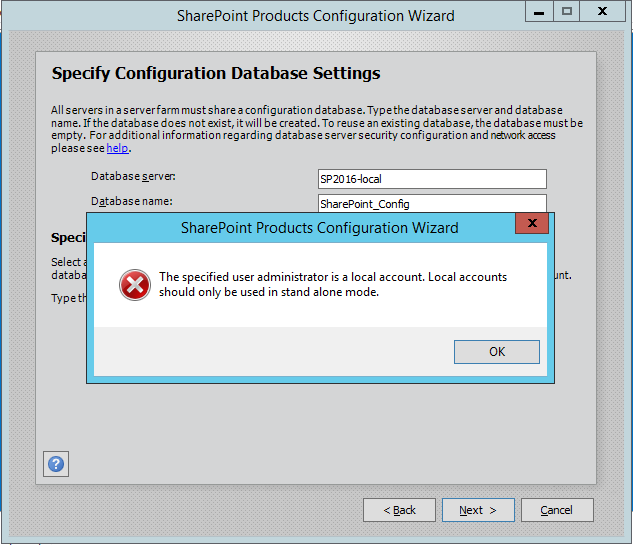Click OK in the error dialog
Image resolution: width=633 pixels, height=545 pixels.
(x=497, y=352)
